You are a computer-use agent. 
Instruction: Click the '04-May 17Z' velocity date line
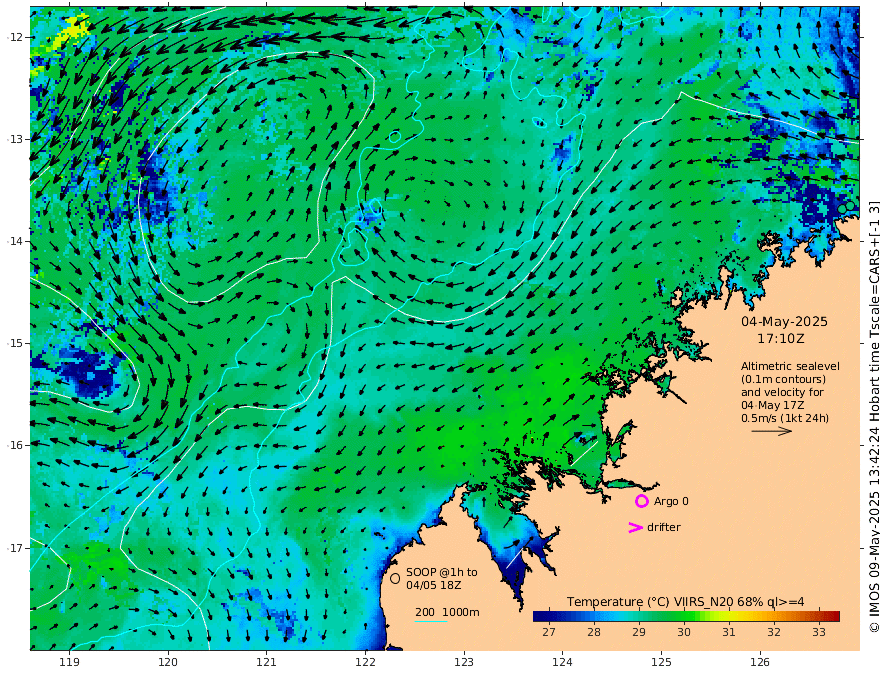(773, 405)
